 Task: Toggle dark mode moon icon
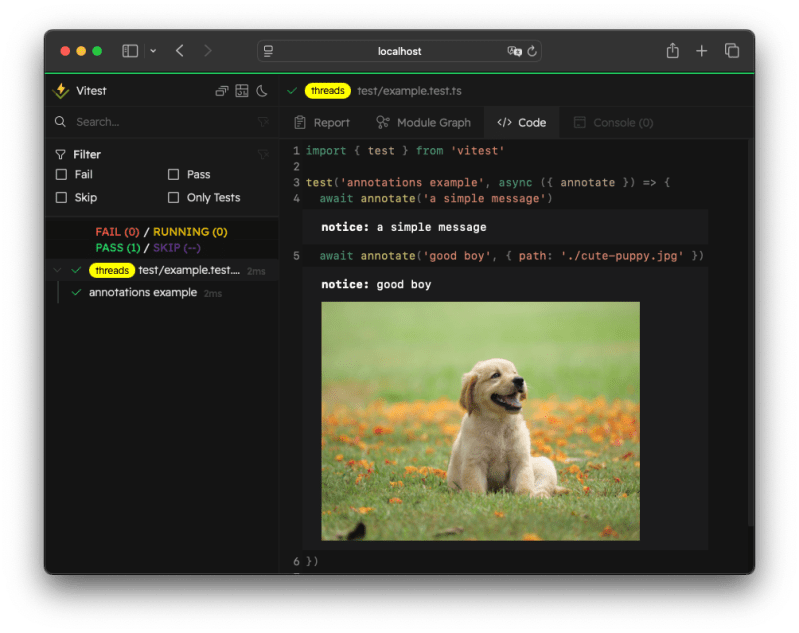tap(262, 91)
